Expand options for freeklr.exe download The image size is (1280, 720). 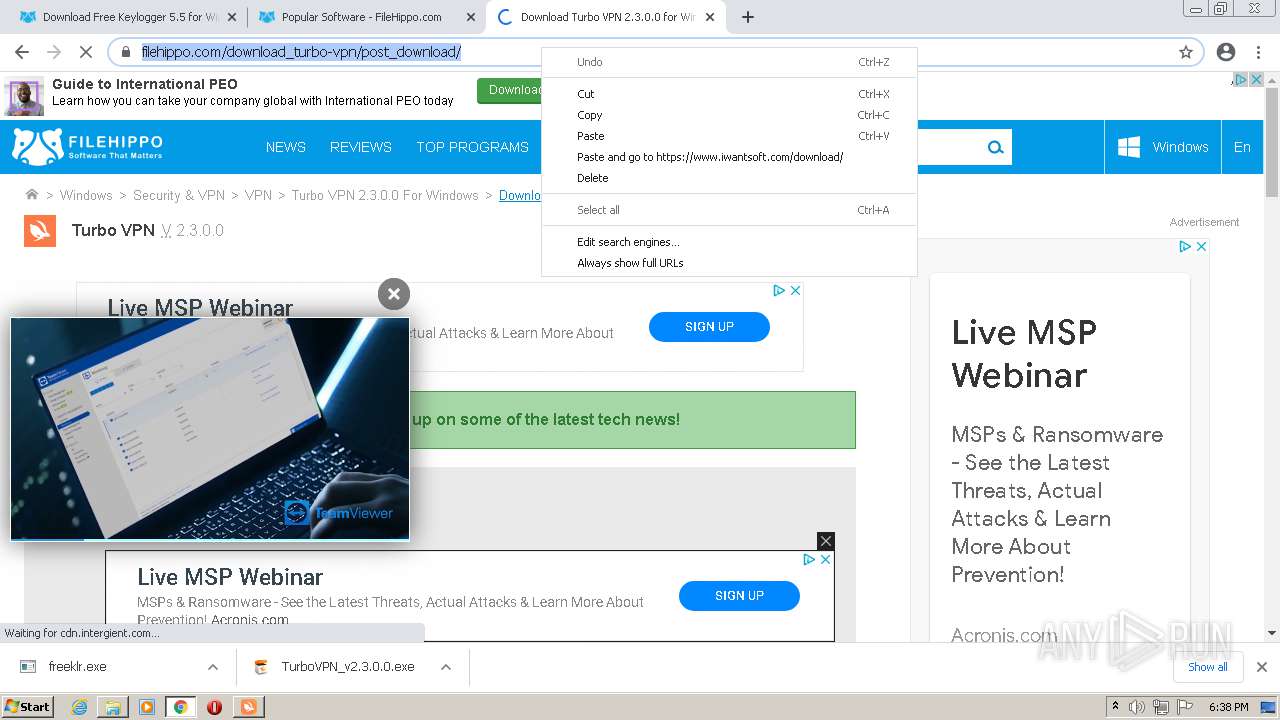pyautogui.click(x=213, y=667)
